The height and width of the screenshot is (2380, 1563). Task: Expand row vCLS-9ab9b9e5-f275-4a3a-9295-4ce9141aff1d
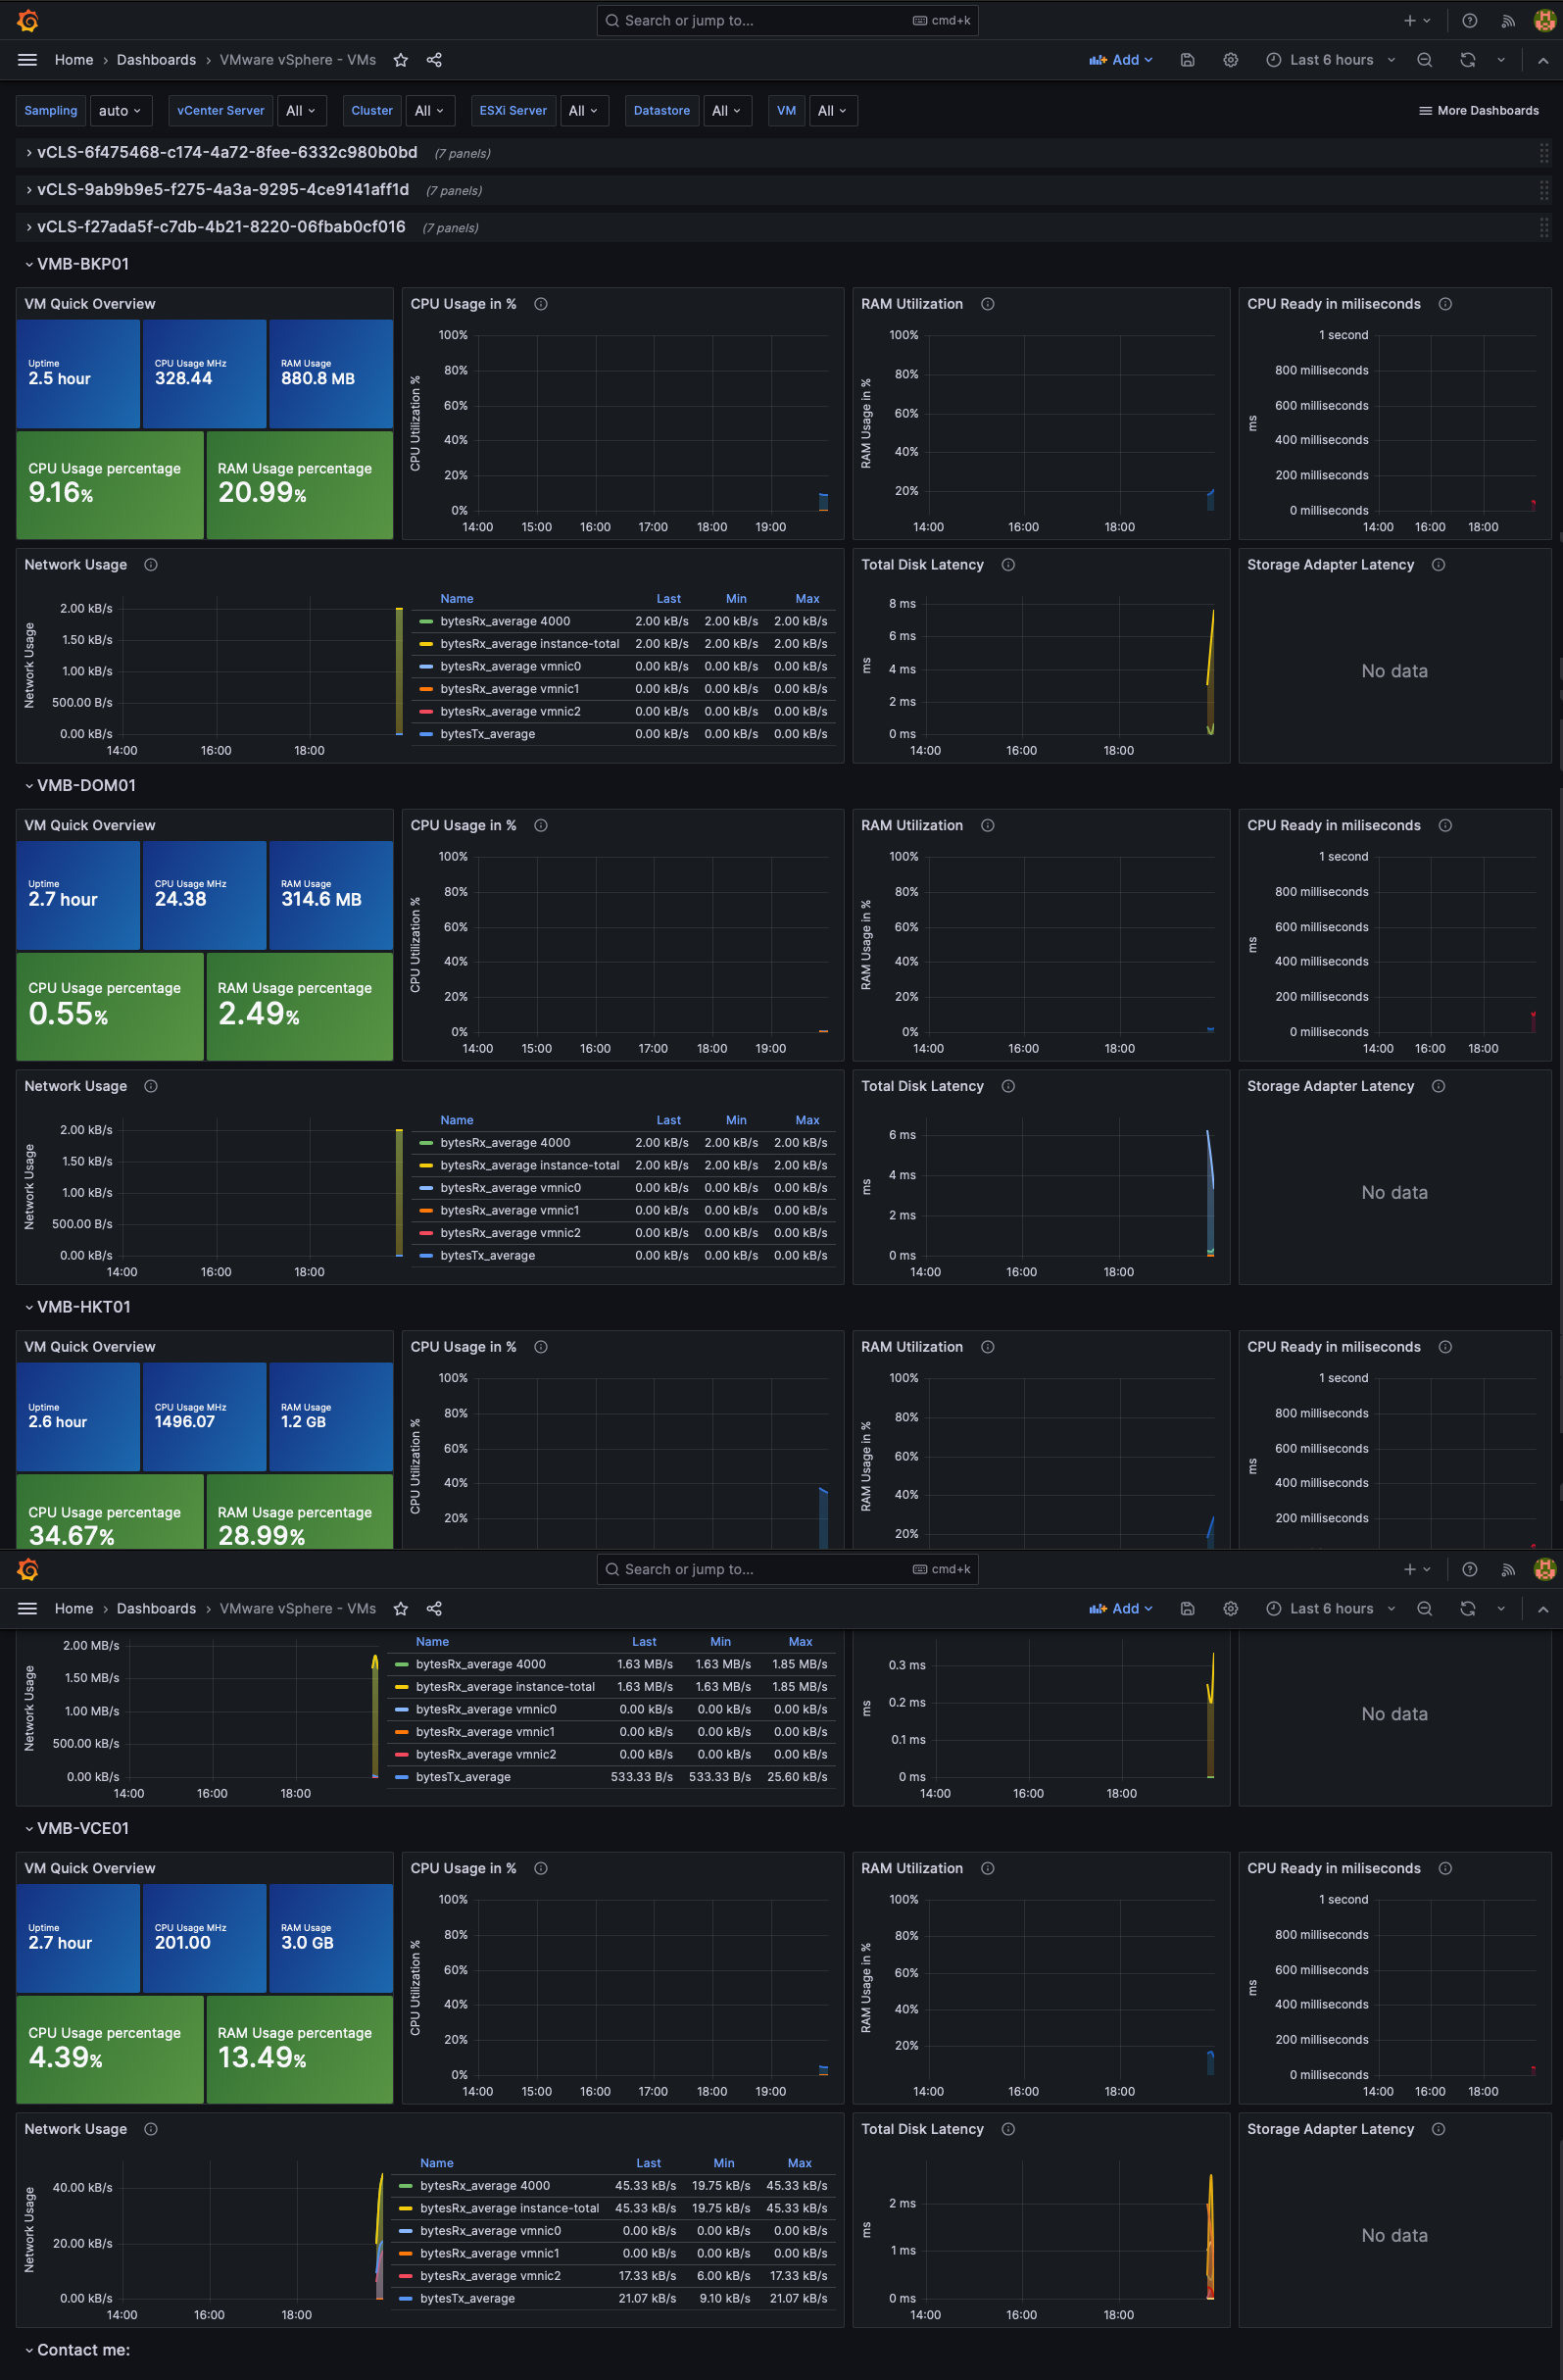(223, 190)
